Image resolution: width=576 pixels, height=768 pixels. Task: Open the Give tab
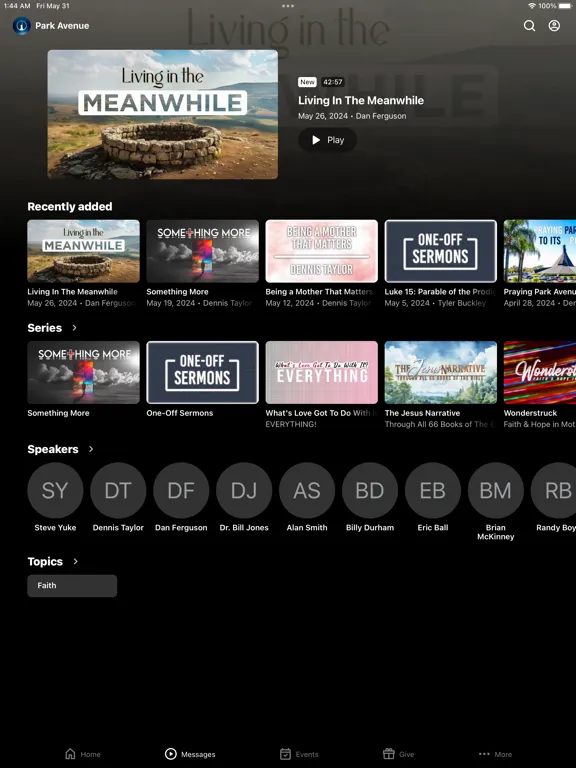tap(398, 754)
